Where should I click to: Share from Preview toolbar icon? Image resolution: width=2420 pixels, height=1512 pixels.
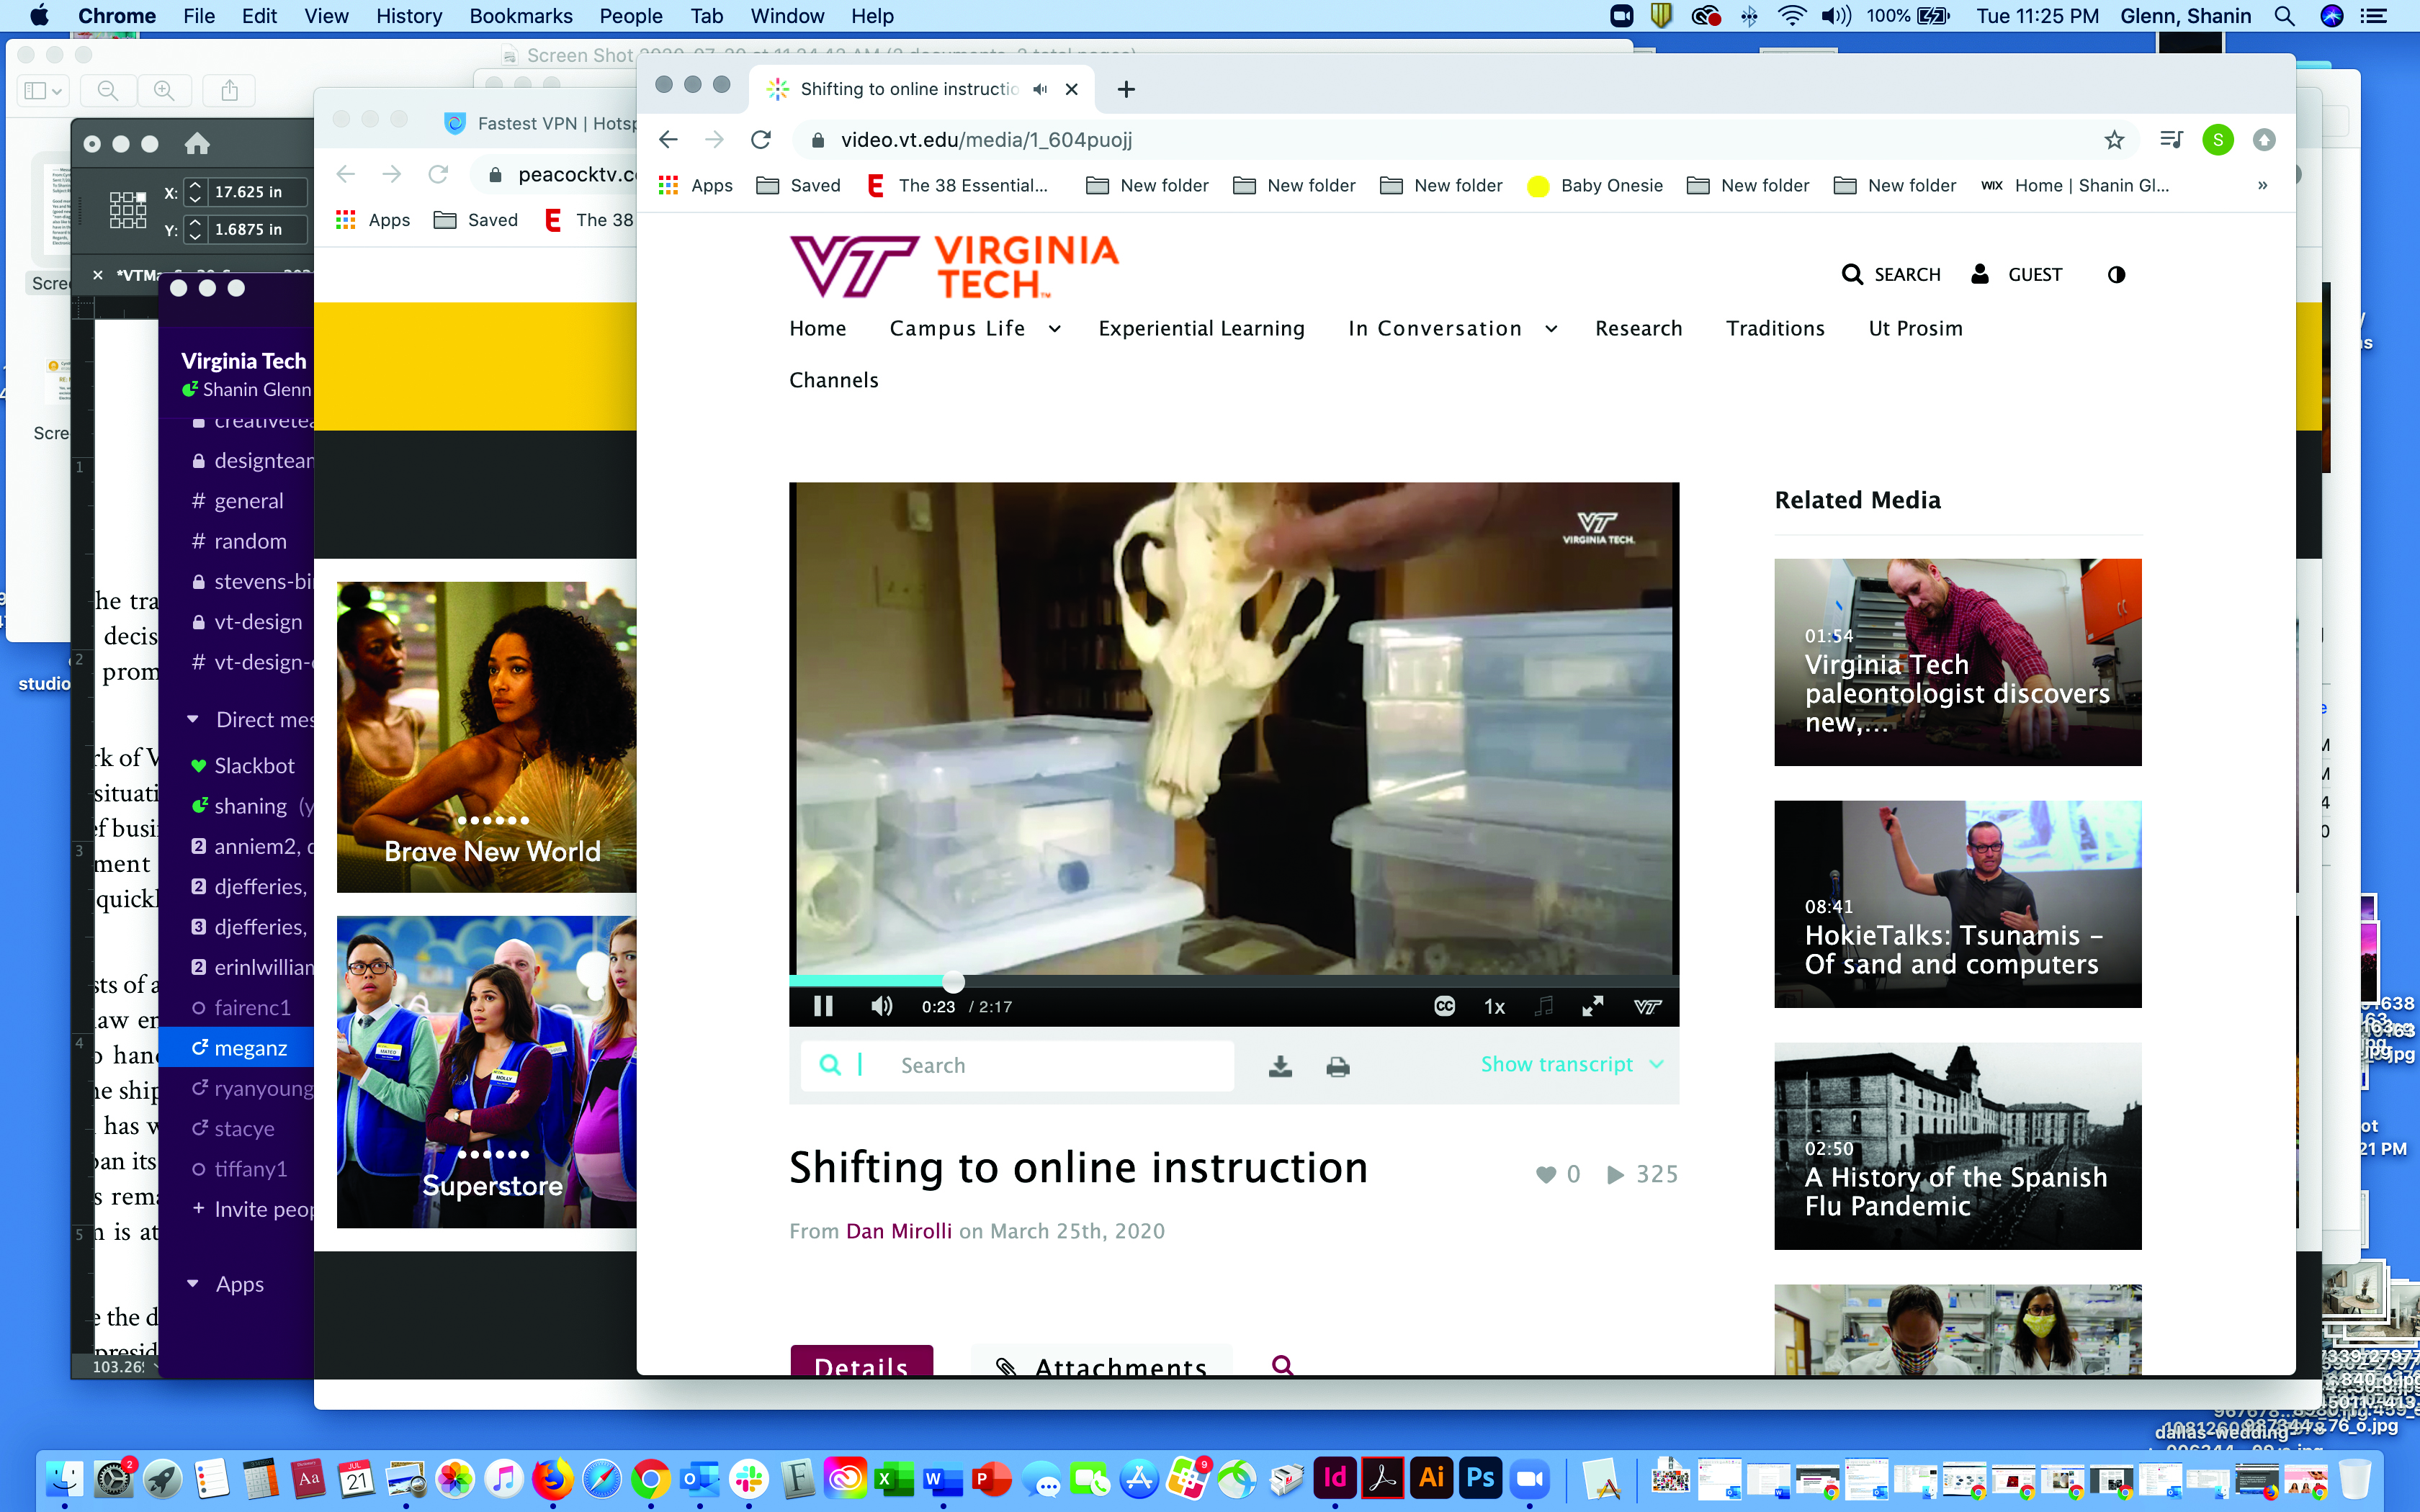(x=229, y=91)
